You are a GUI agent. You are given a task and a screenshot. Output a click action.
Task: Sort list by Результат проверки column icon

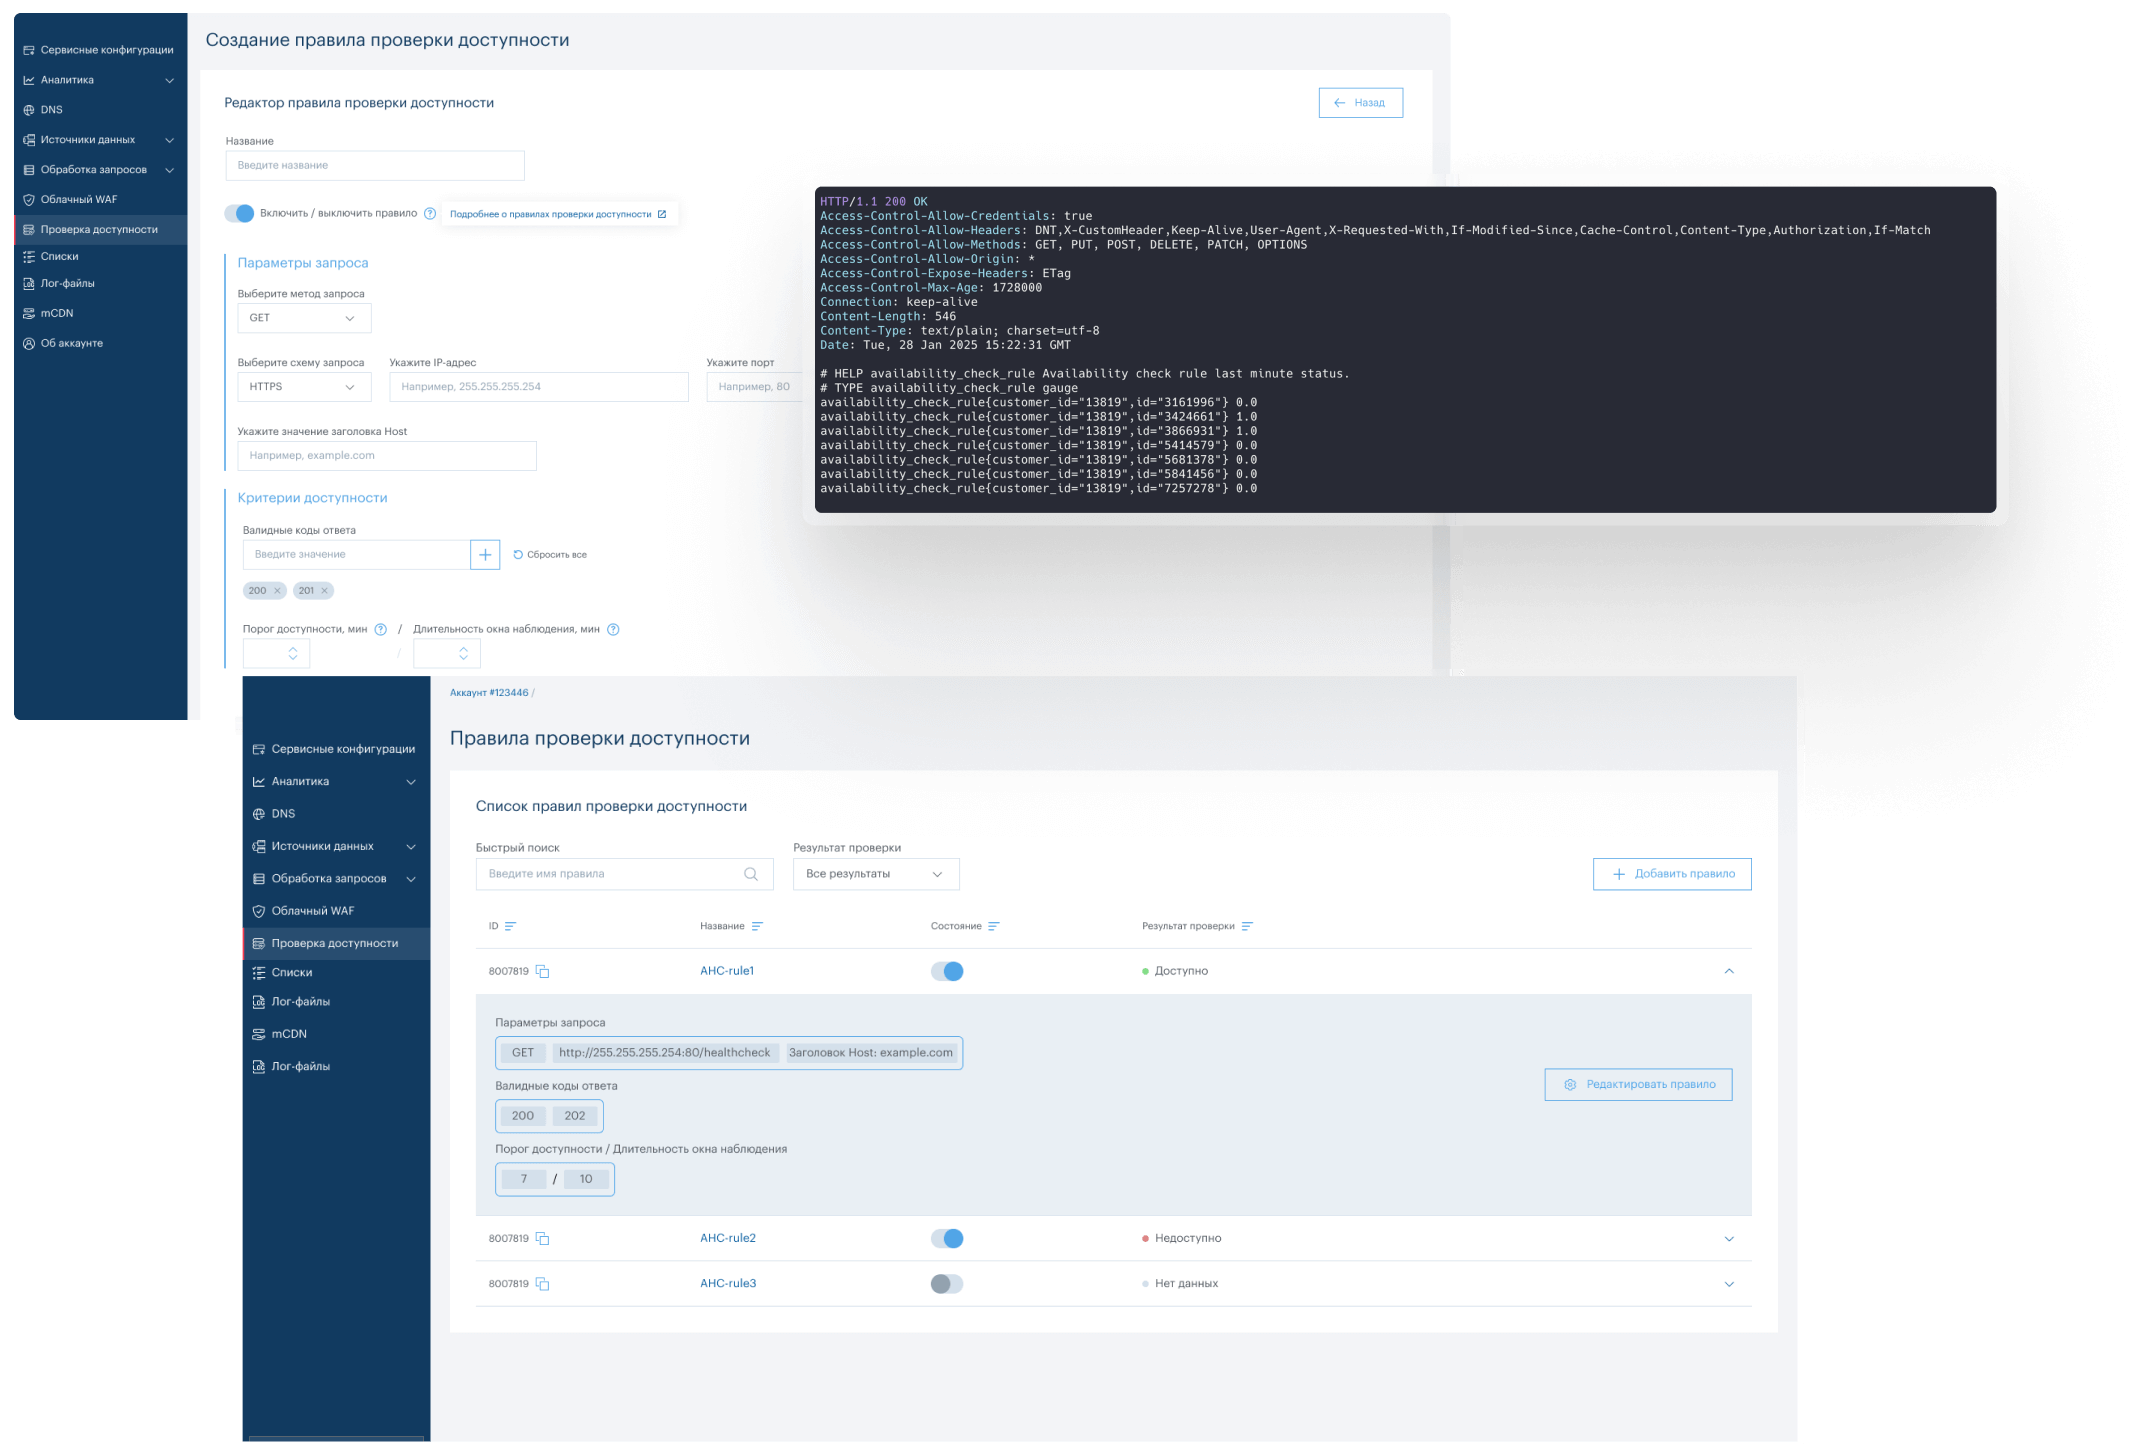click(1247, 926)
